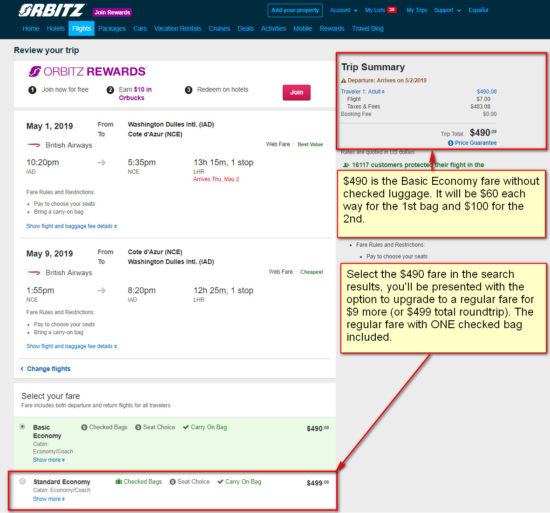Click the British Airways logo on May 9 flight
Viewport: 550px width, 513px height.
click(x=34, y=272)
